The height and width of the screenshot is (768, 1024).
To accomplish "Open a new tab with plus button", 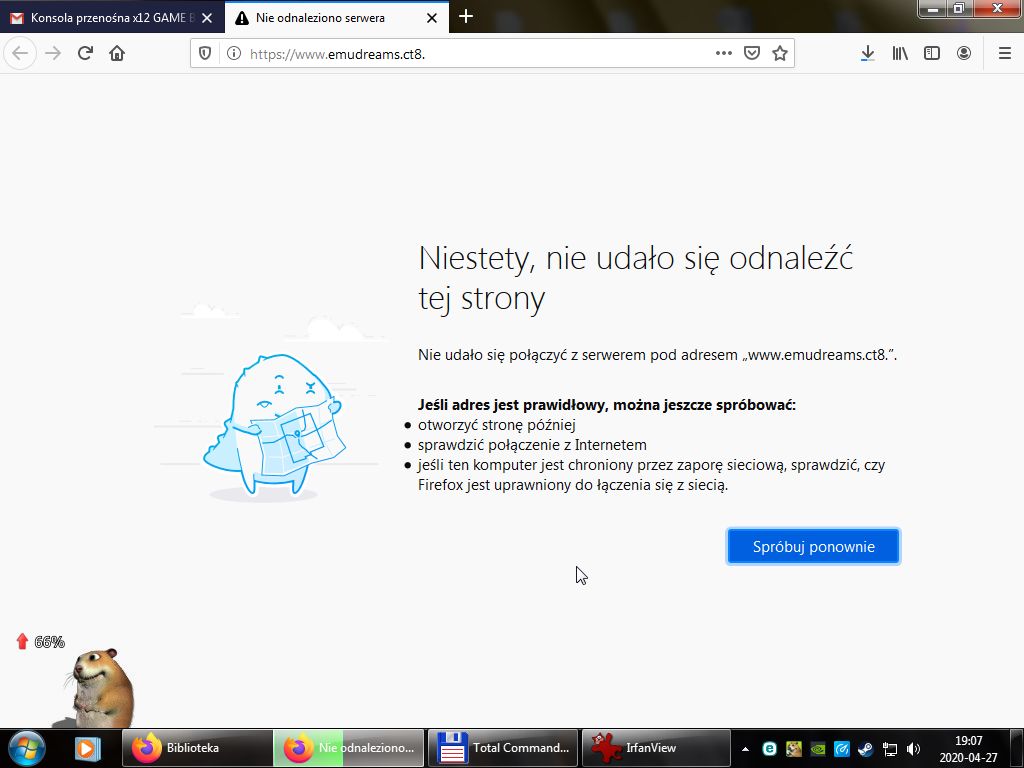I will coord(466,17).
